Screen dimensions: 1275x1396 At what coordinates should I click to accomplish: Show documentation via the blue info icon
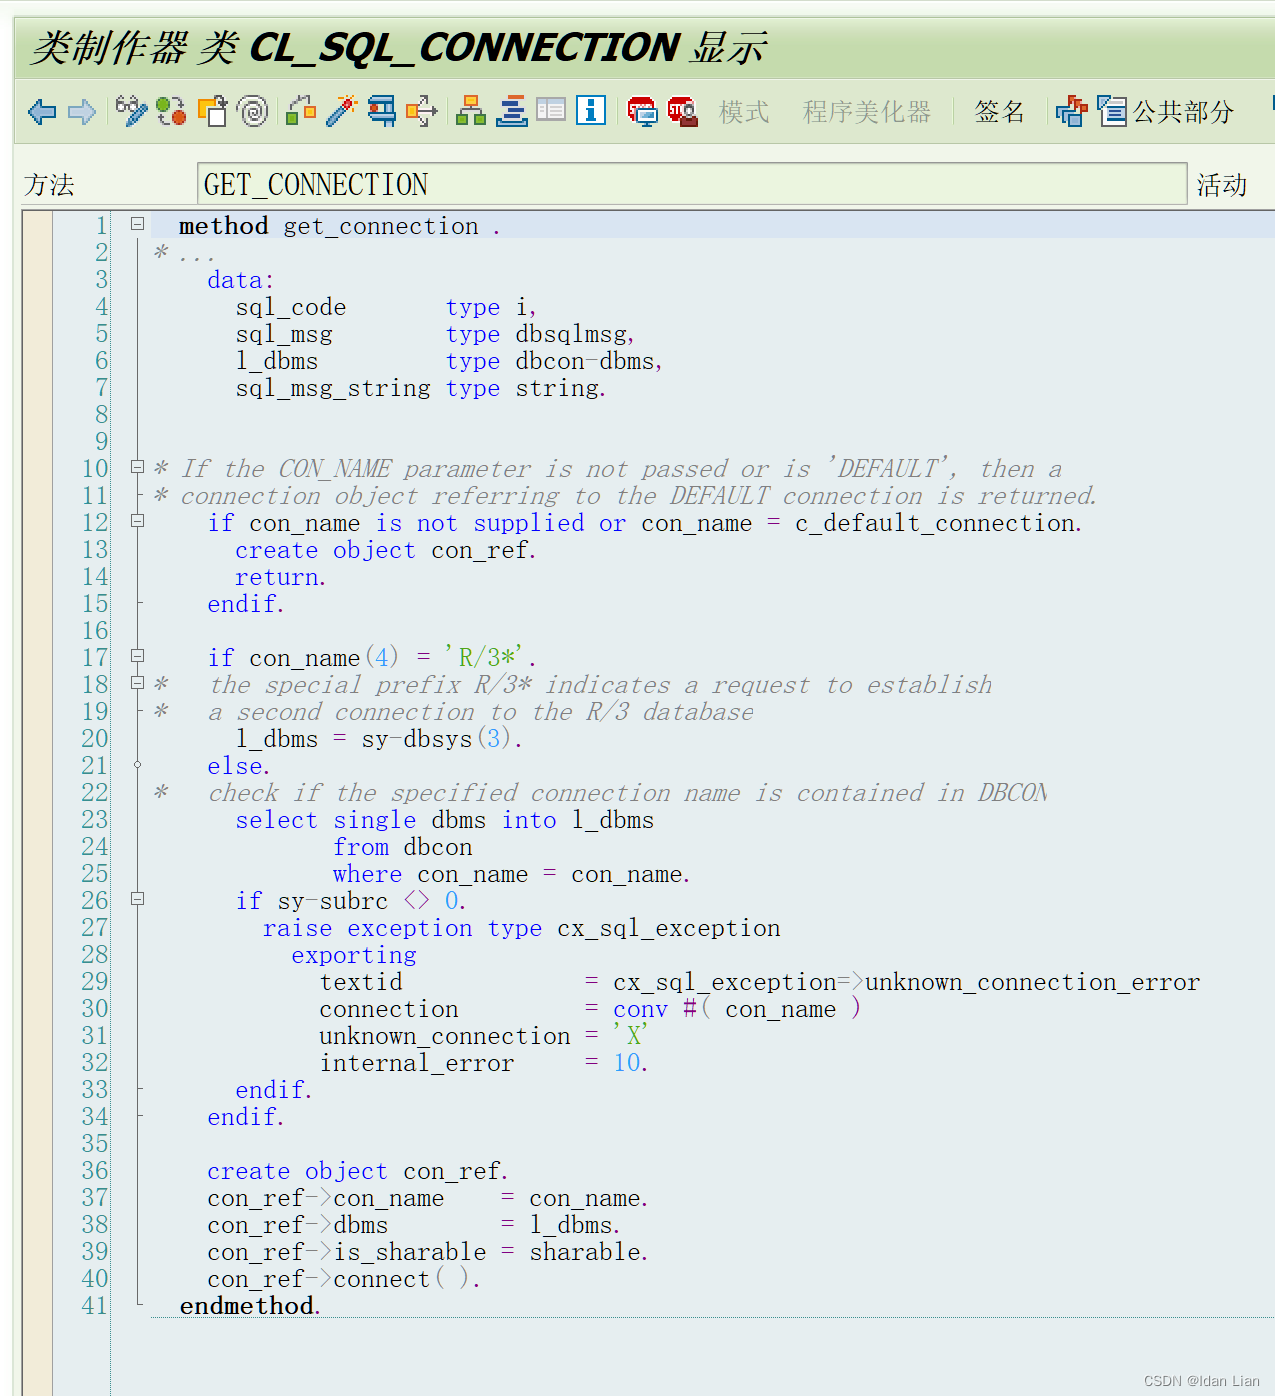click(591, 112)
